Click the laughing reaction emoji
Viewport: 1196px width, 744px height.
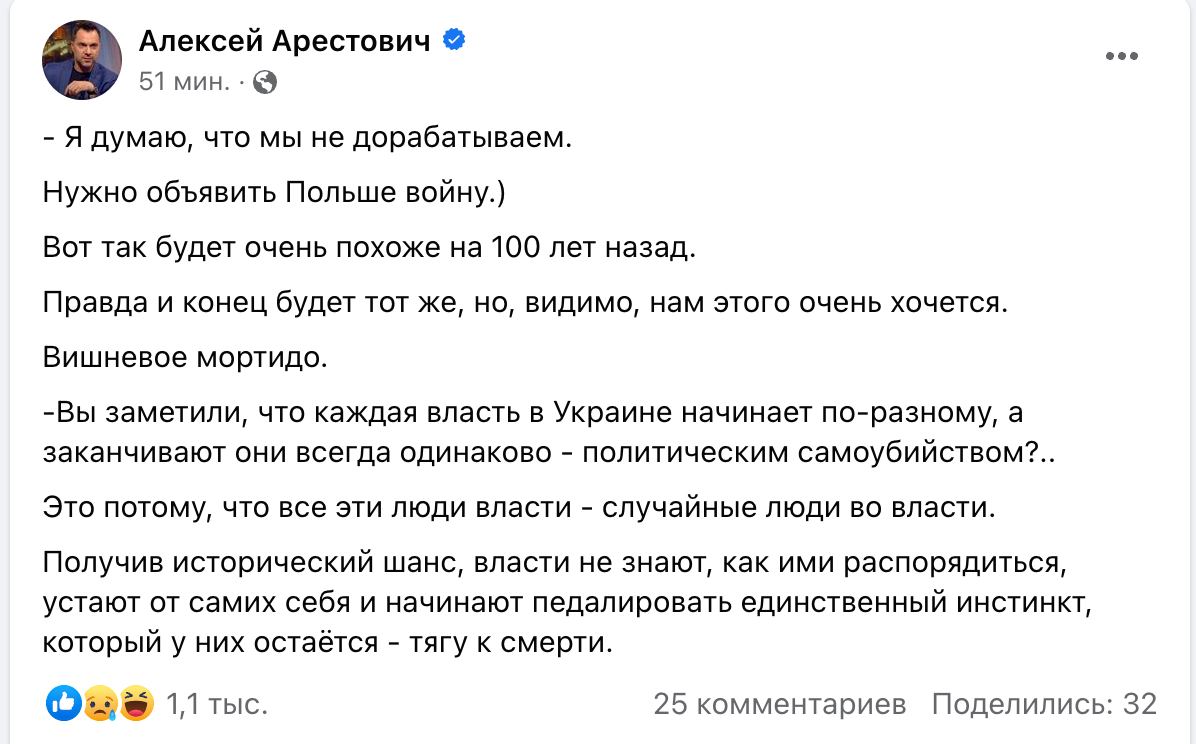click(x=137, y=704)
